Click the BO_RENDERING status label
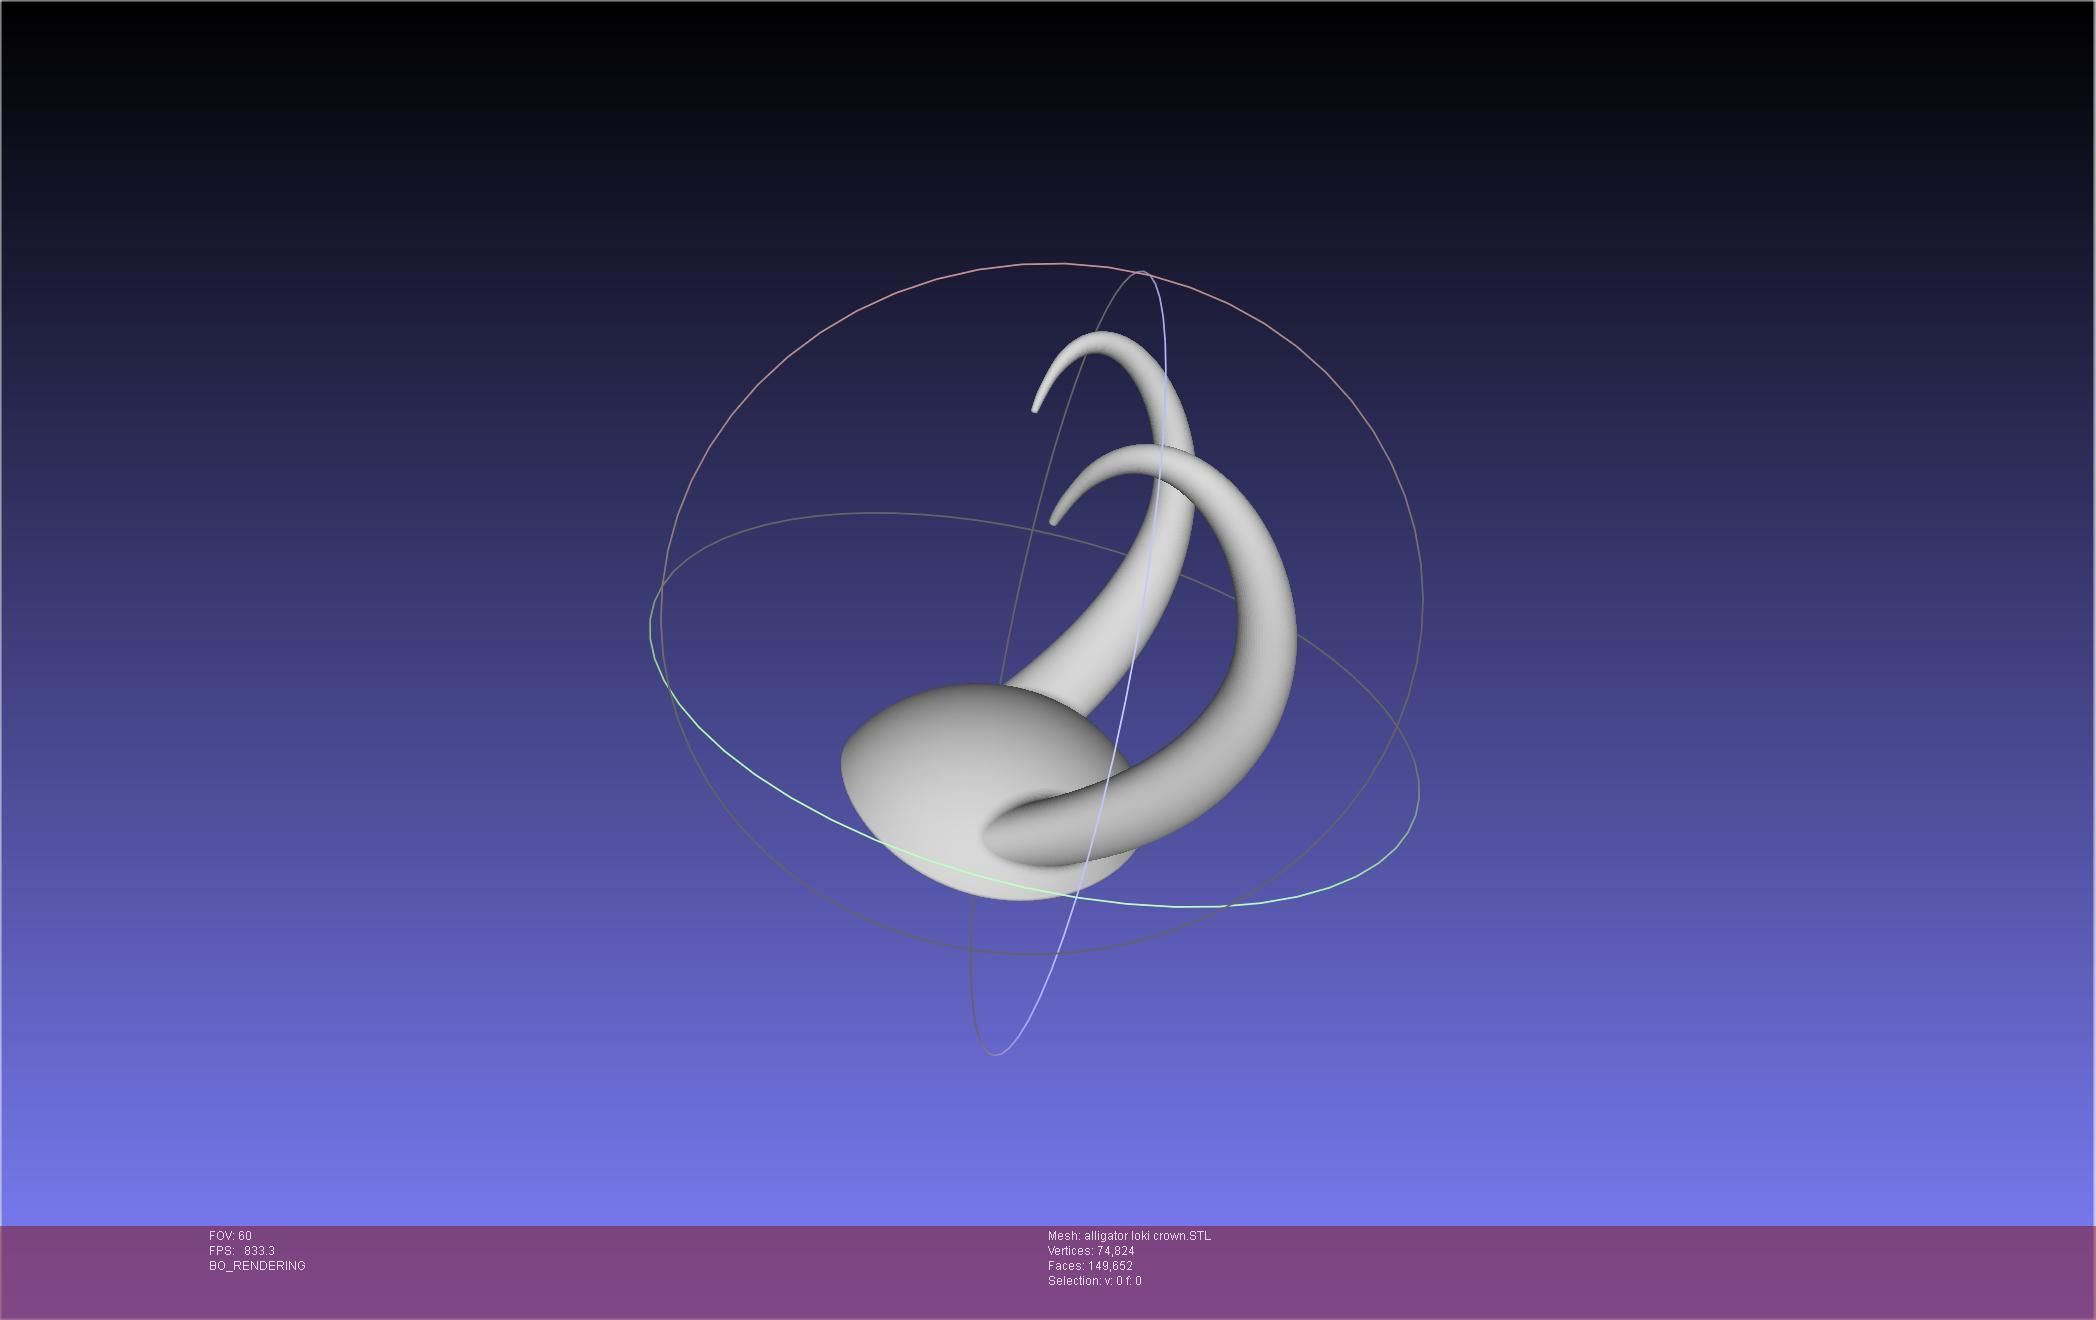 (x=257, y=1266)
